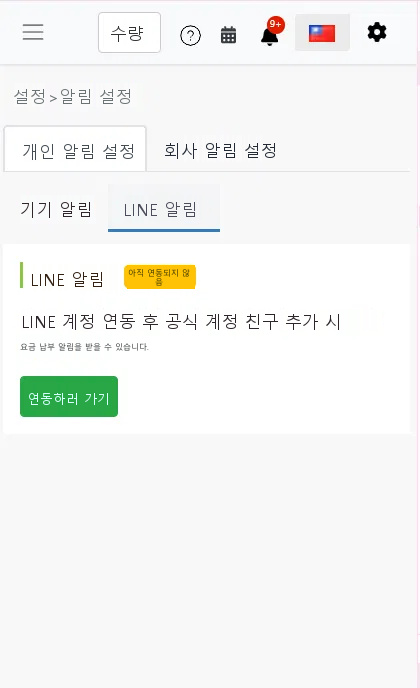The width and height of the screenshot is (420, 688).
Task: Open the calendar icon in header
Action: pos(228,35)
